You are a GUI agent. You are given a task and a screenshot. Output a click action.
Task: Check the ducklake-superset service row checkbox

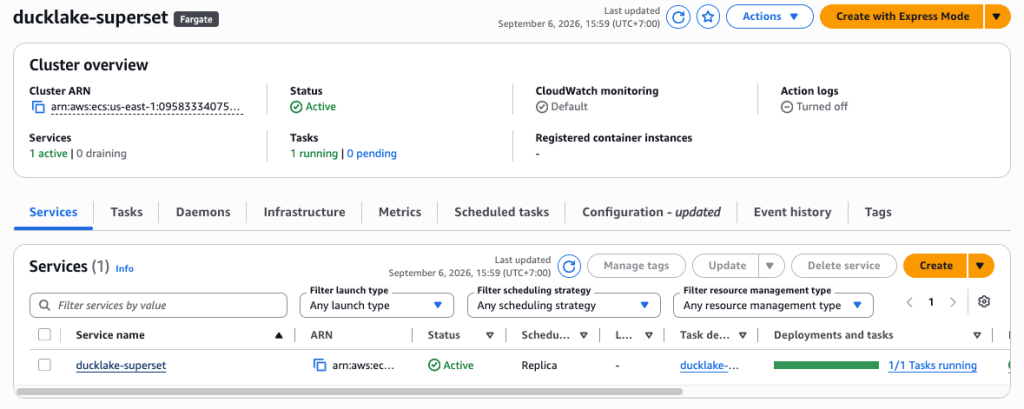click(44, 365)
